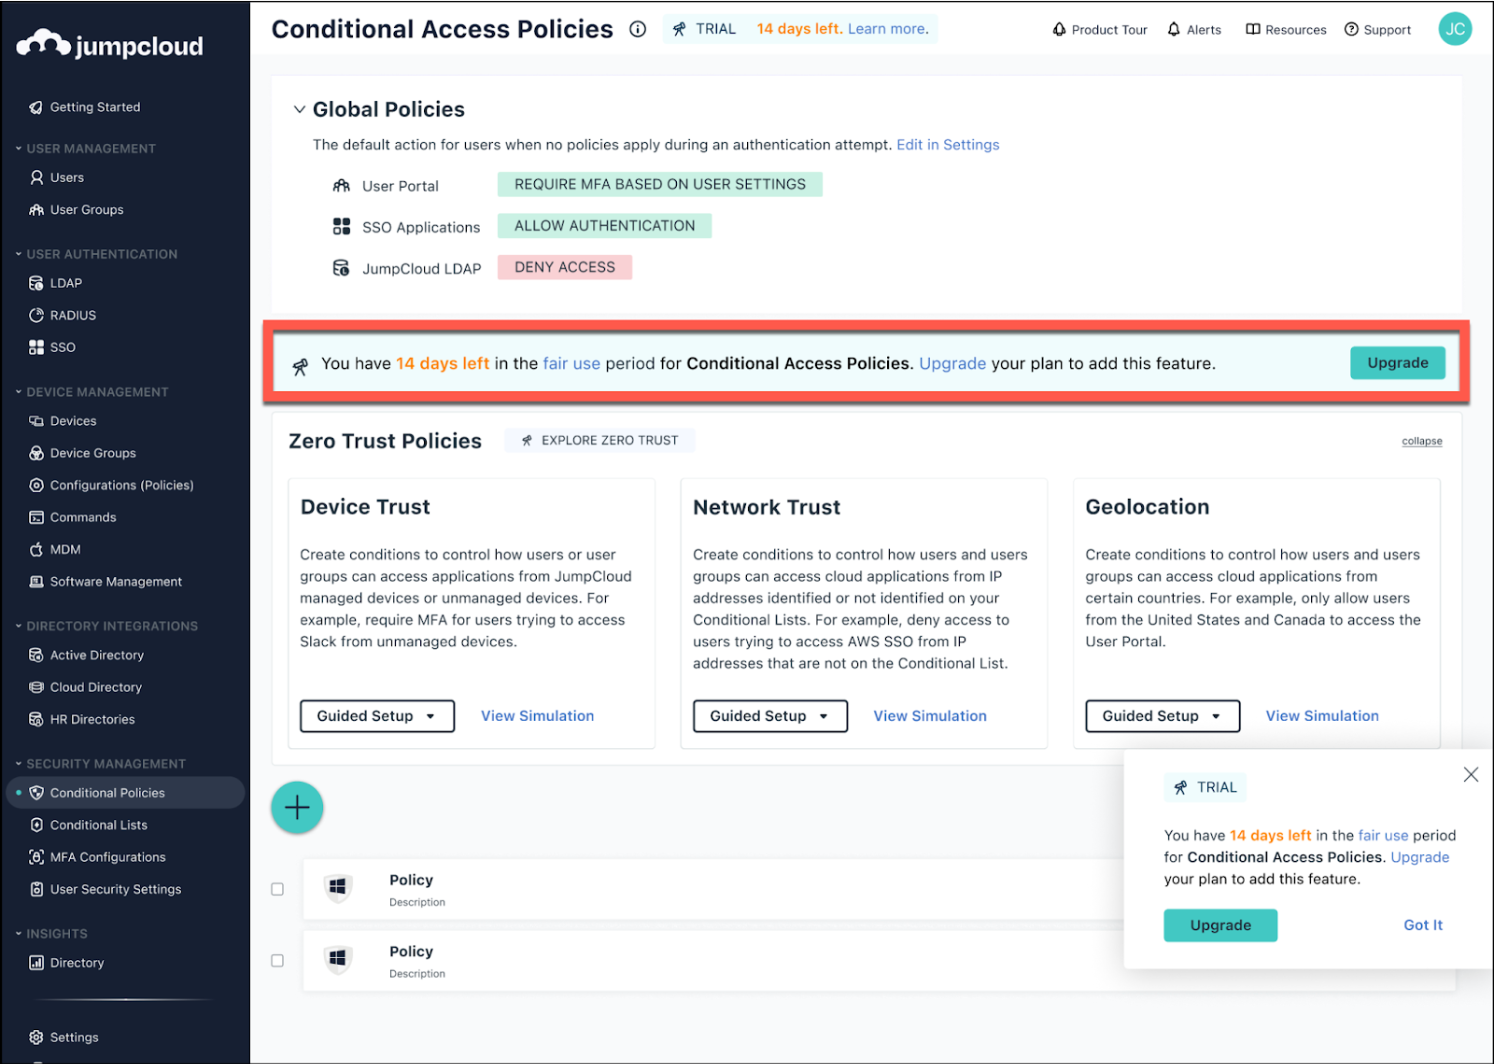The image size is (1494, 1064).
Task: Open Support via the question mark icon
Action: (x=1349, y=29)
